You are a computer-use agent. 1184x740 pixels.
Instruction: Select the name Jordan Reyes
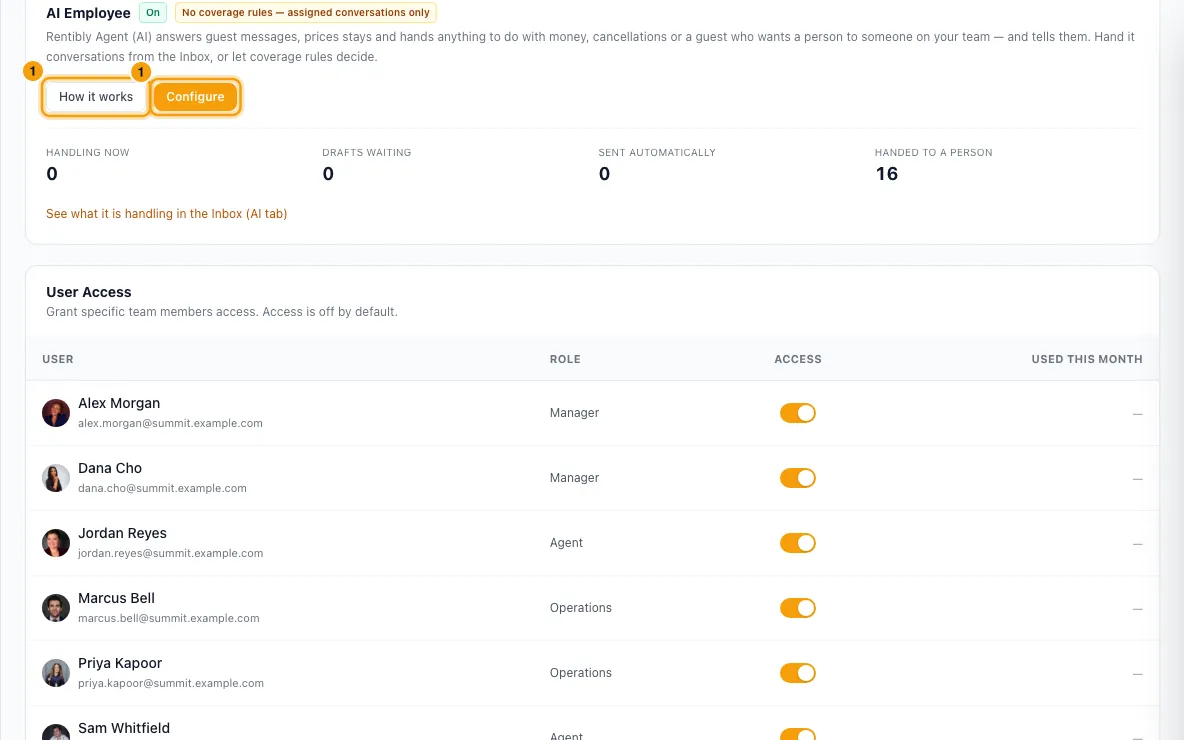tap(122, 533)
